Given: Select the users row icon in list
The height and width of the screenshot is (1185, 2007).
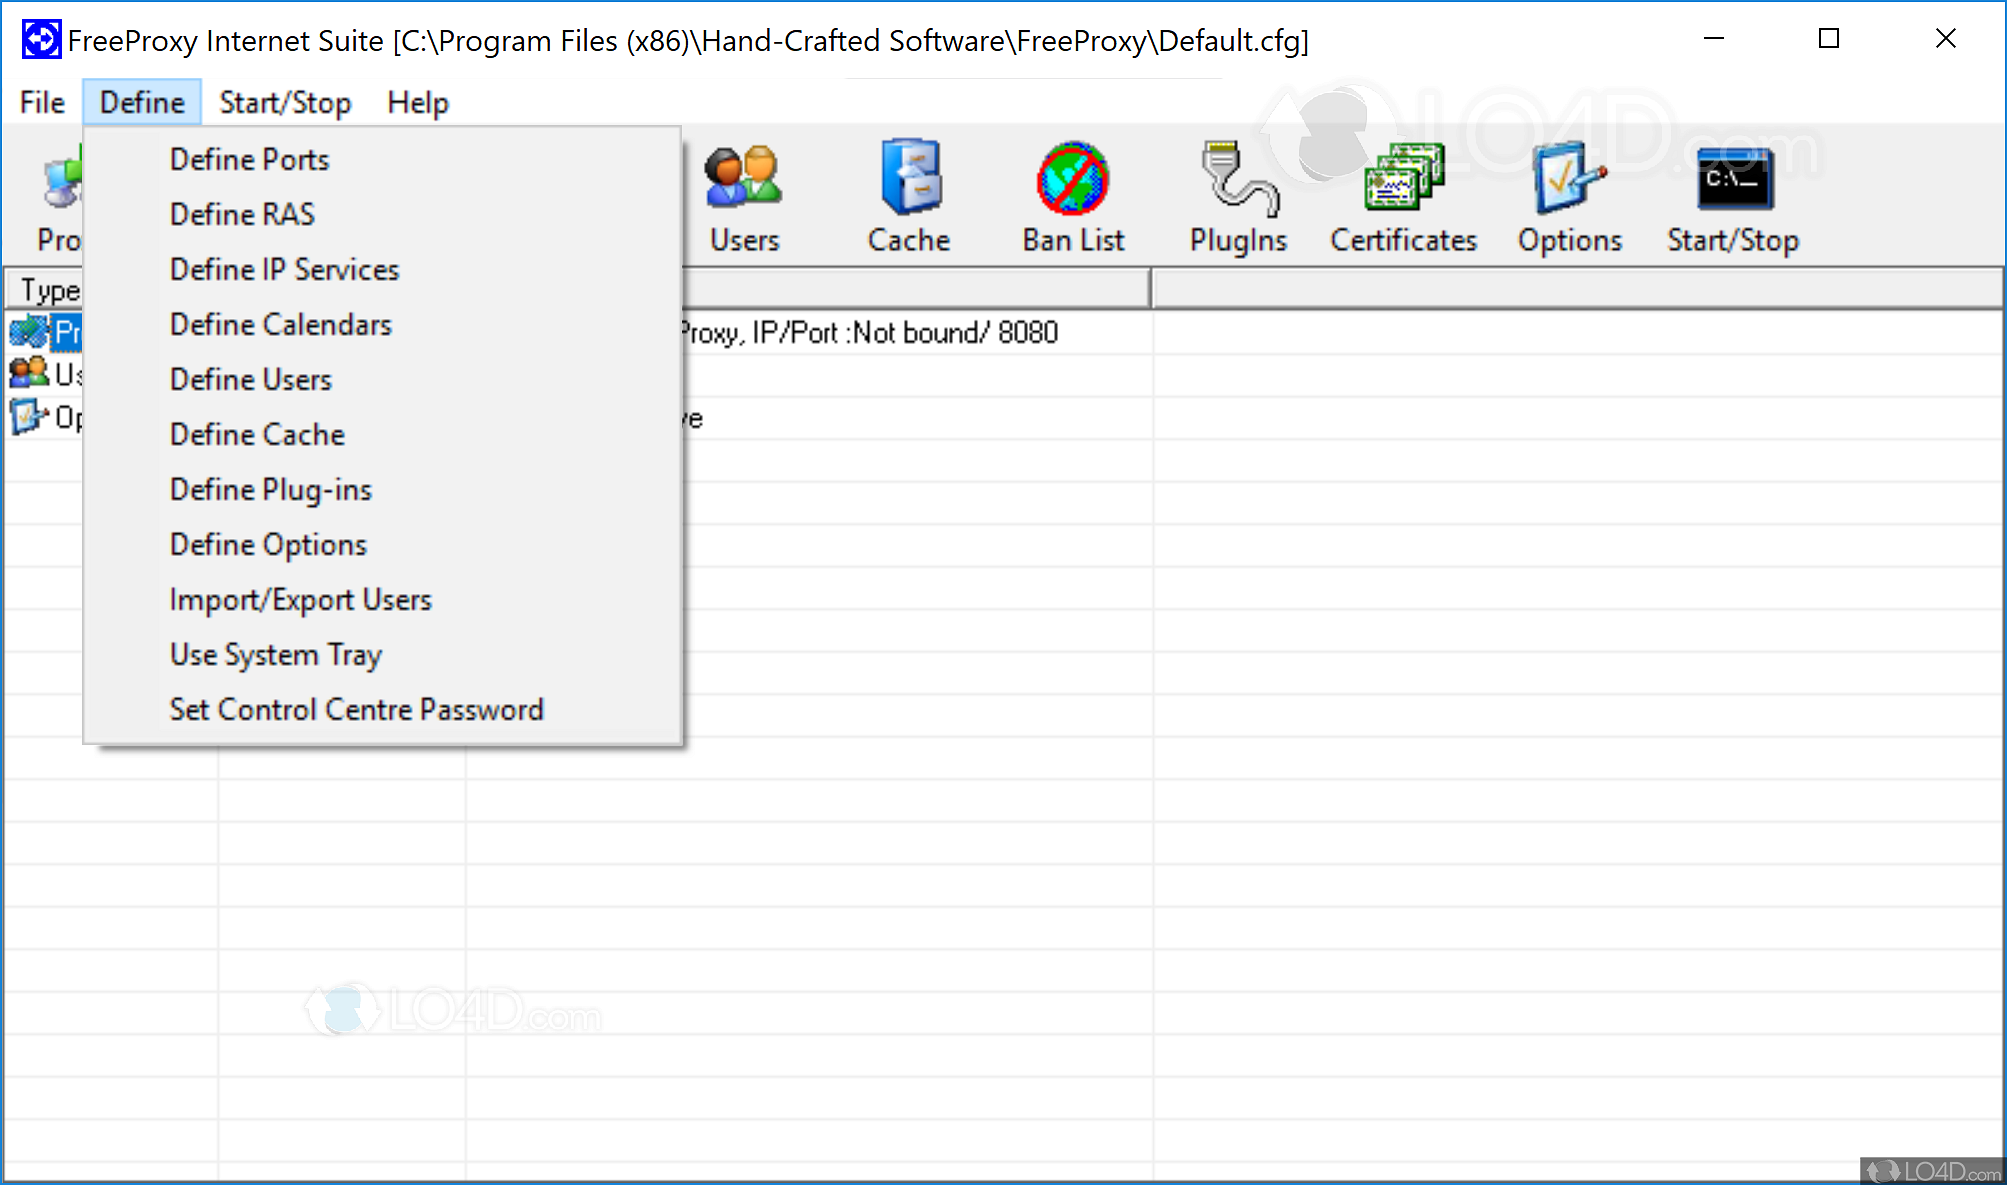Looking at the screenshot, I should tap(29, 373).
